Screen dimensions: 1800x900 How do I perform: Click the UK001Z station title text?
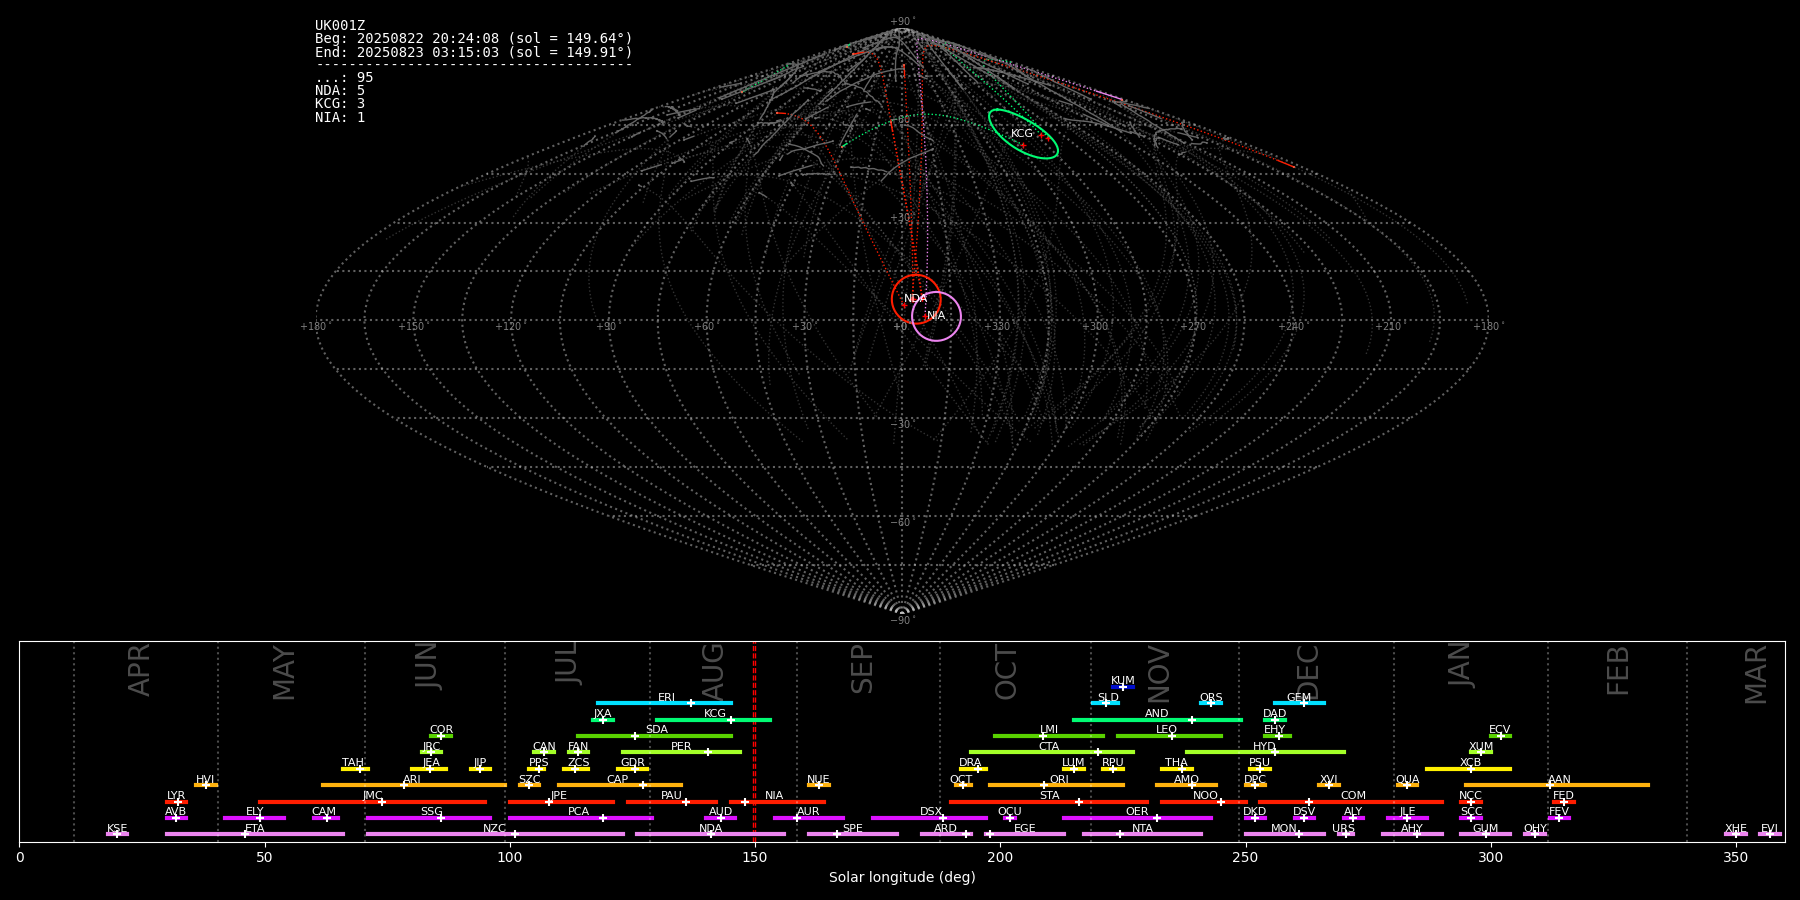coord(340,26)
